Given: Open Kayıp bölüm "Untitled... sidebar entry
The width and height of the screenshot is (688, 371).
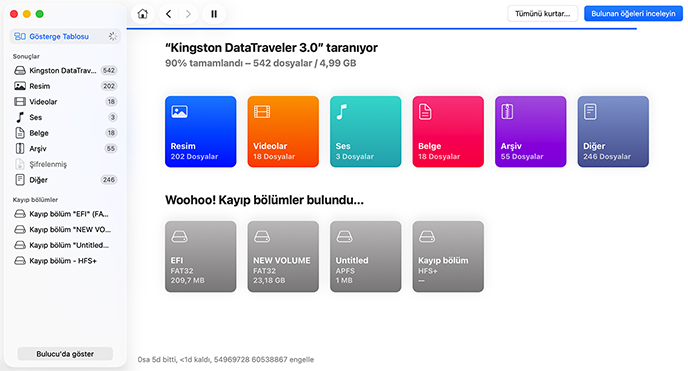Looking at the screenshot, I should pos(65,245).
